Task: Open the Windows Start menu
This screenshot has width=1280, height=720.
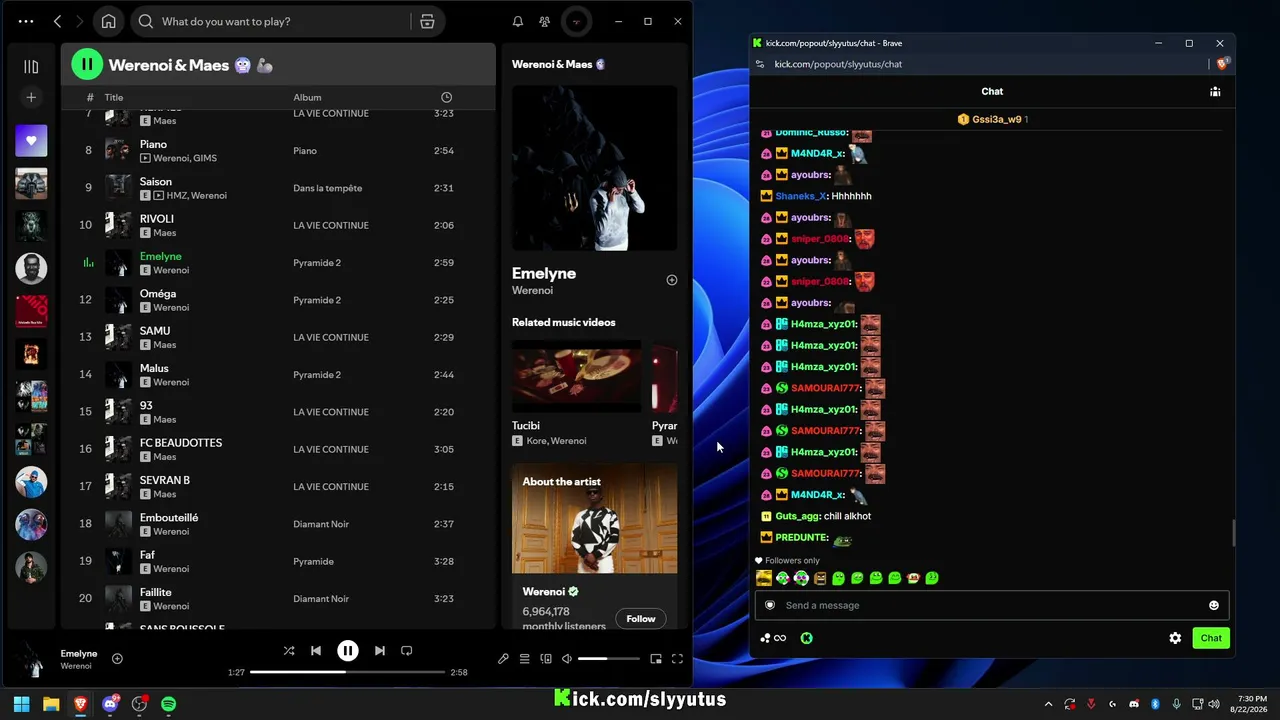Action: (21, 704)
